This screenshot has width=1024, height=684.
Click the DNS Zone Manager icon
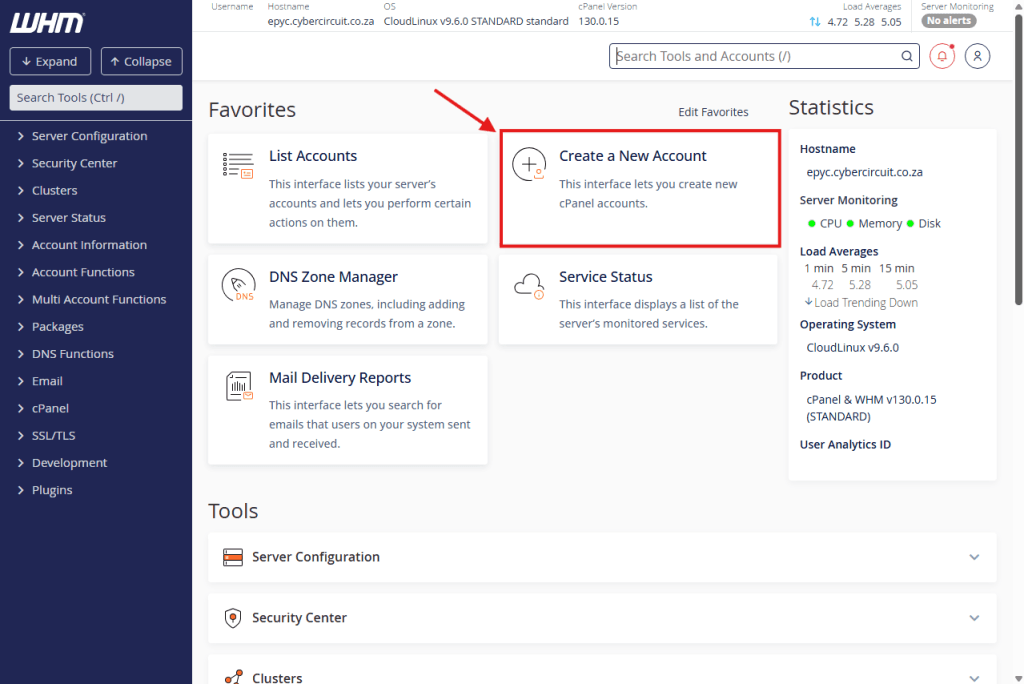point(238,287)
